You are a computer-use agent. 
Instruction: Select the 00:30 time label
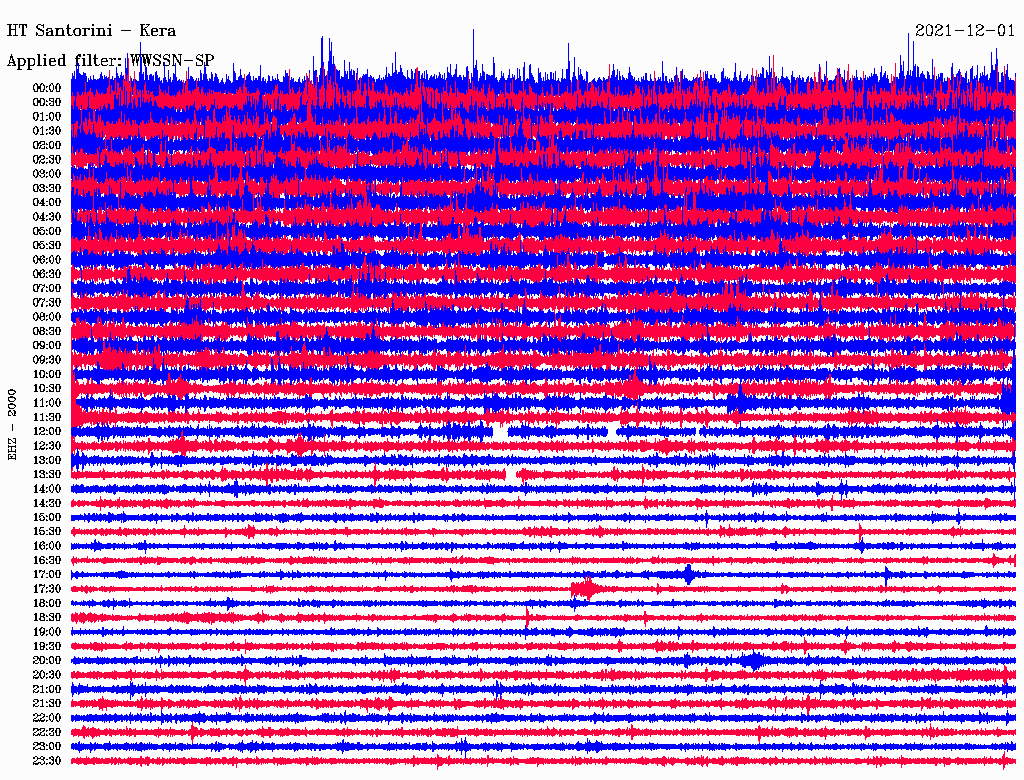pos(47,103)
